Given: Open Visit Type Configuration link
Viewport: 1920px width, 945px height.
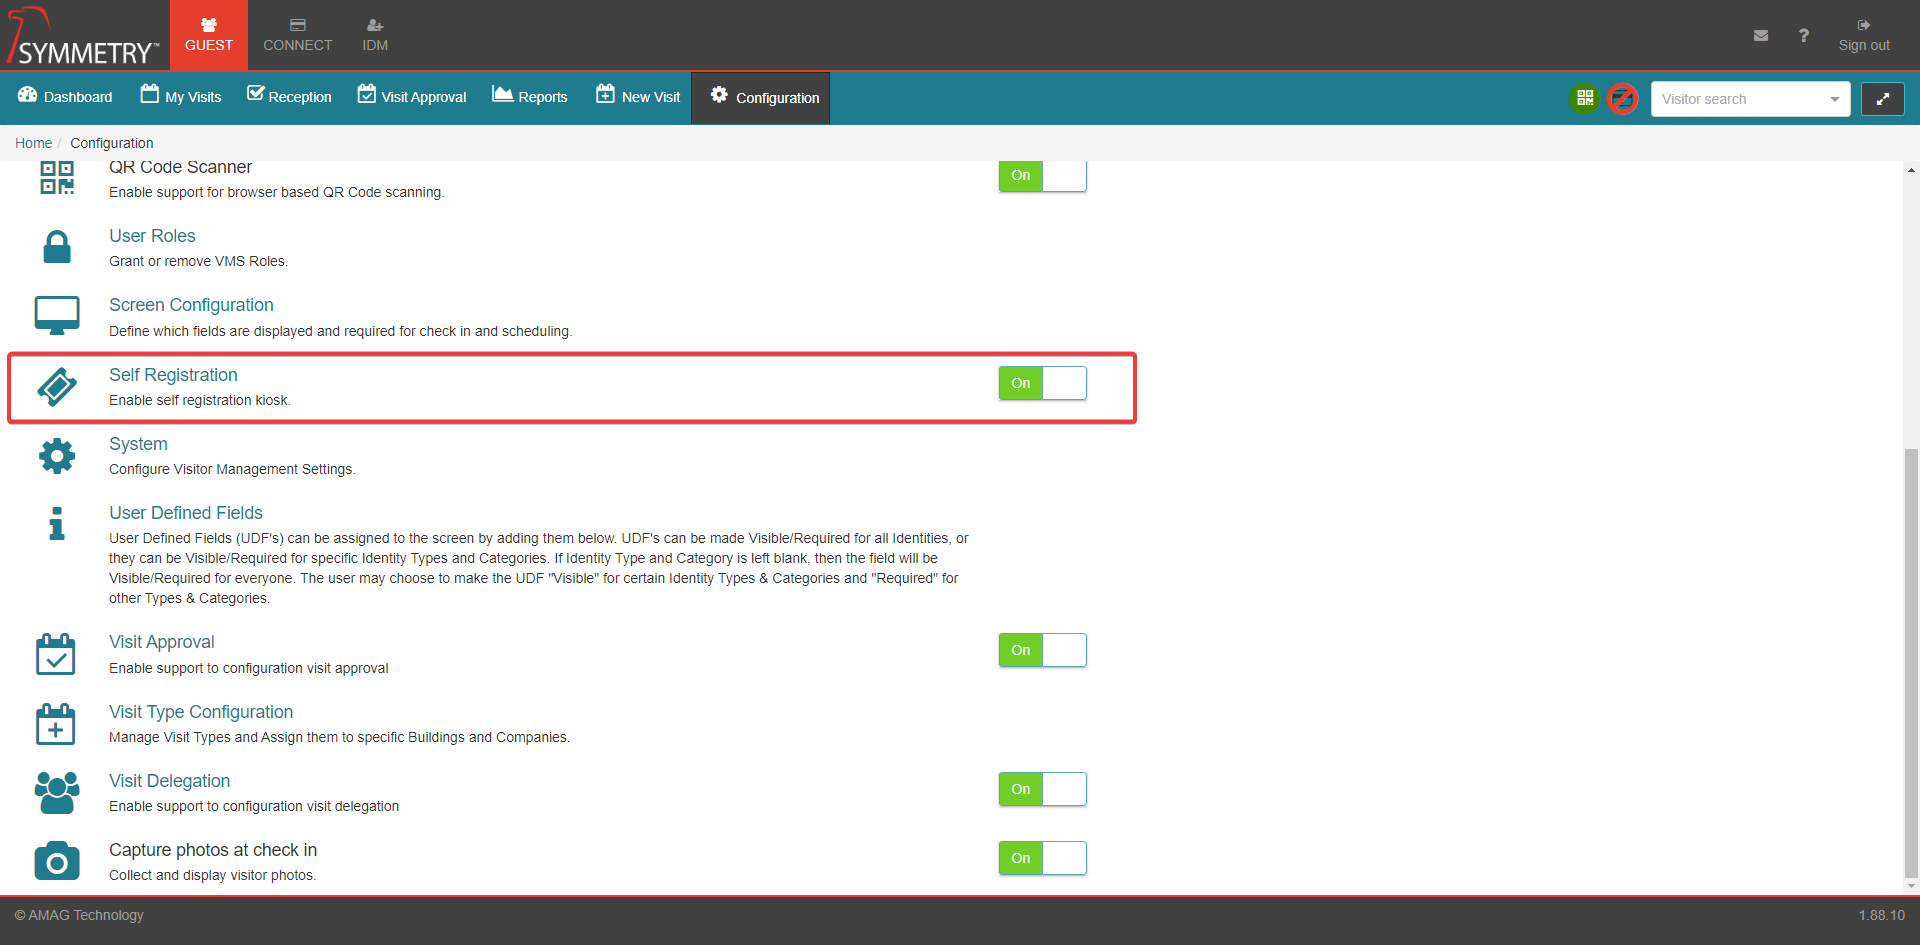Looking at the screenshot, I should tap(201, 712).
